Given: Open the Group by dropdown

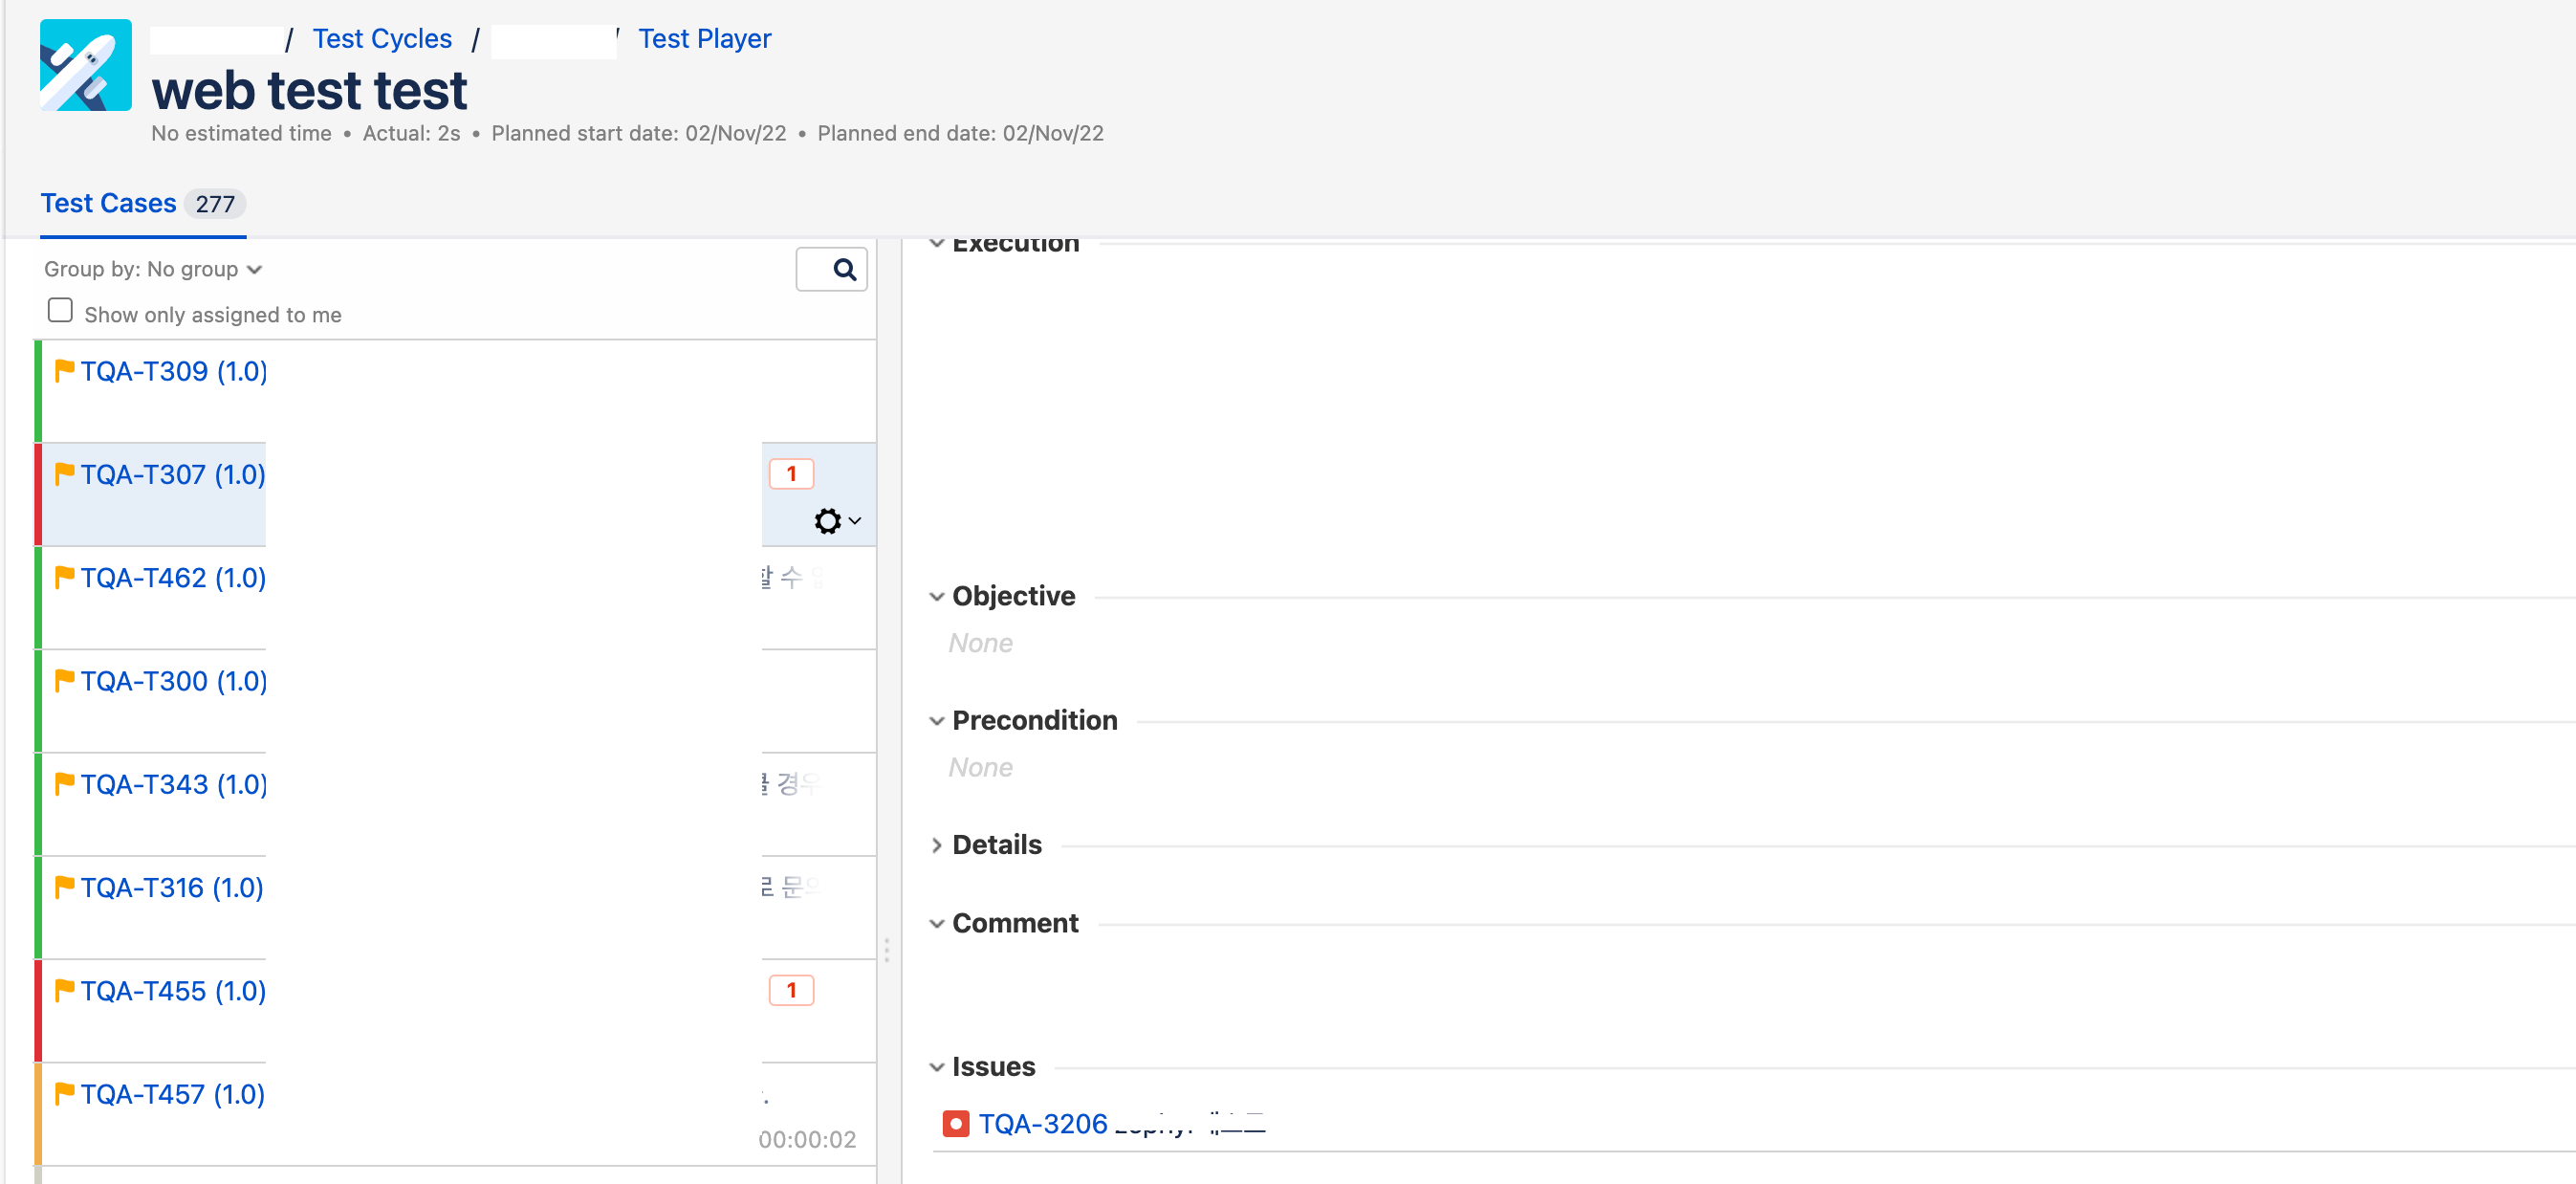Looking at the screenshot, I should tap(153, 269).
